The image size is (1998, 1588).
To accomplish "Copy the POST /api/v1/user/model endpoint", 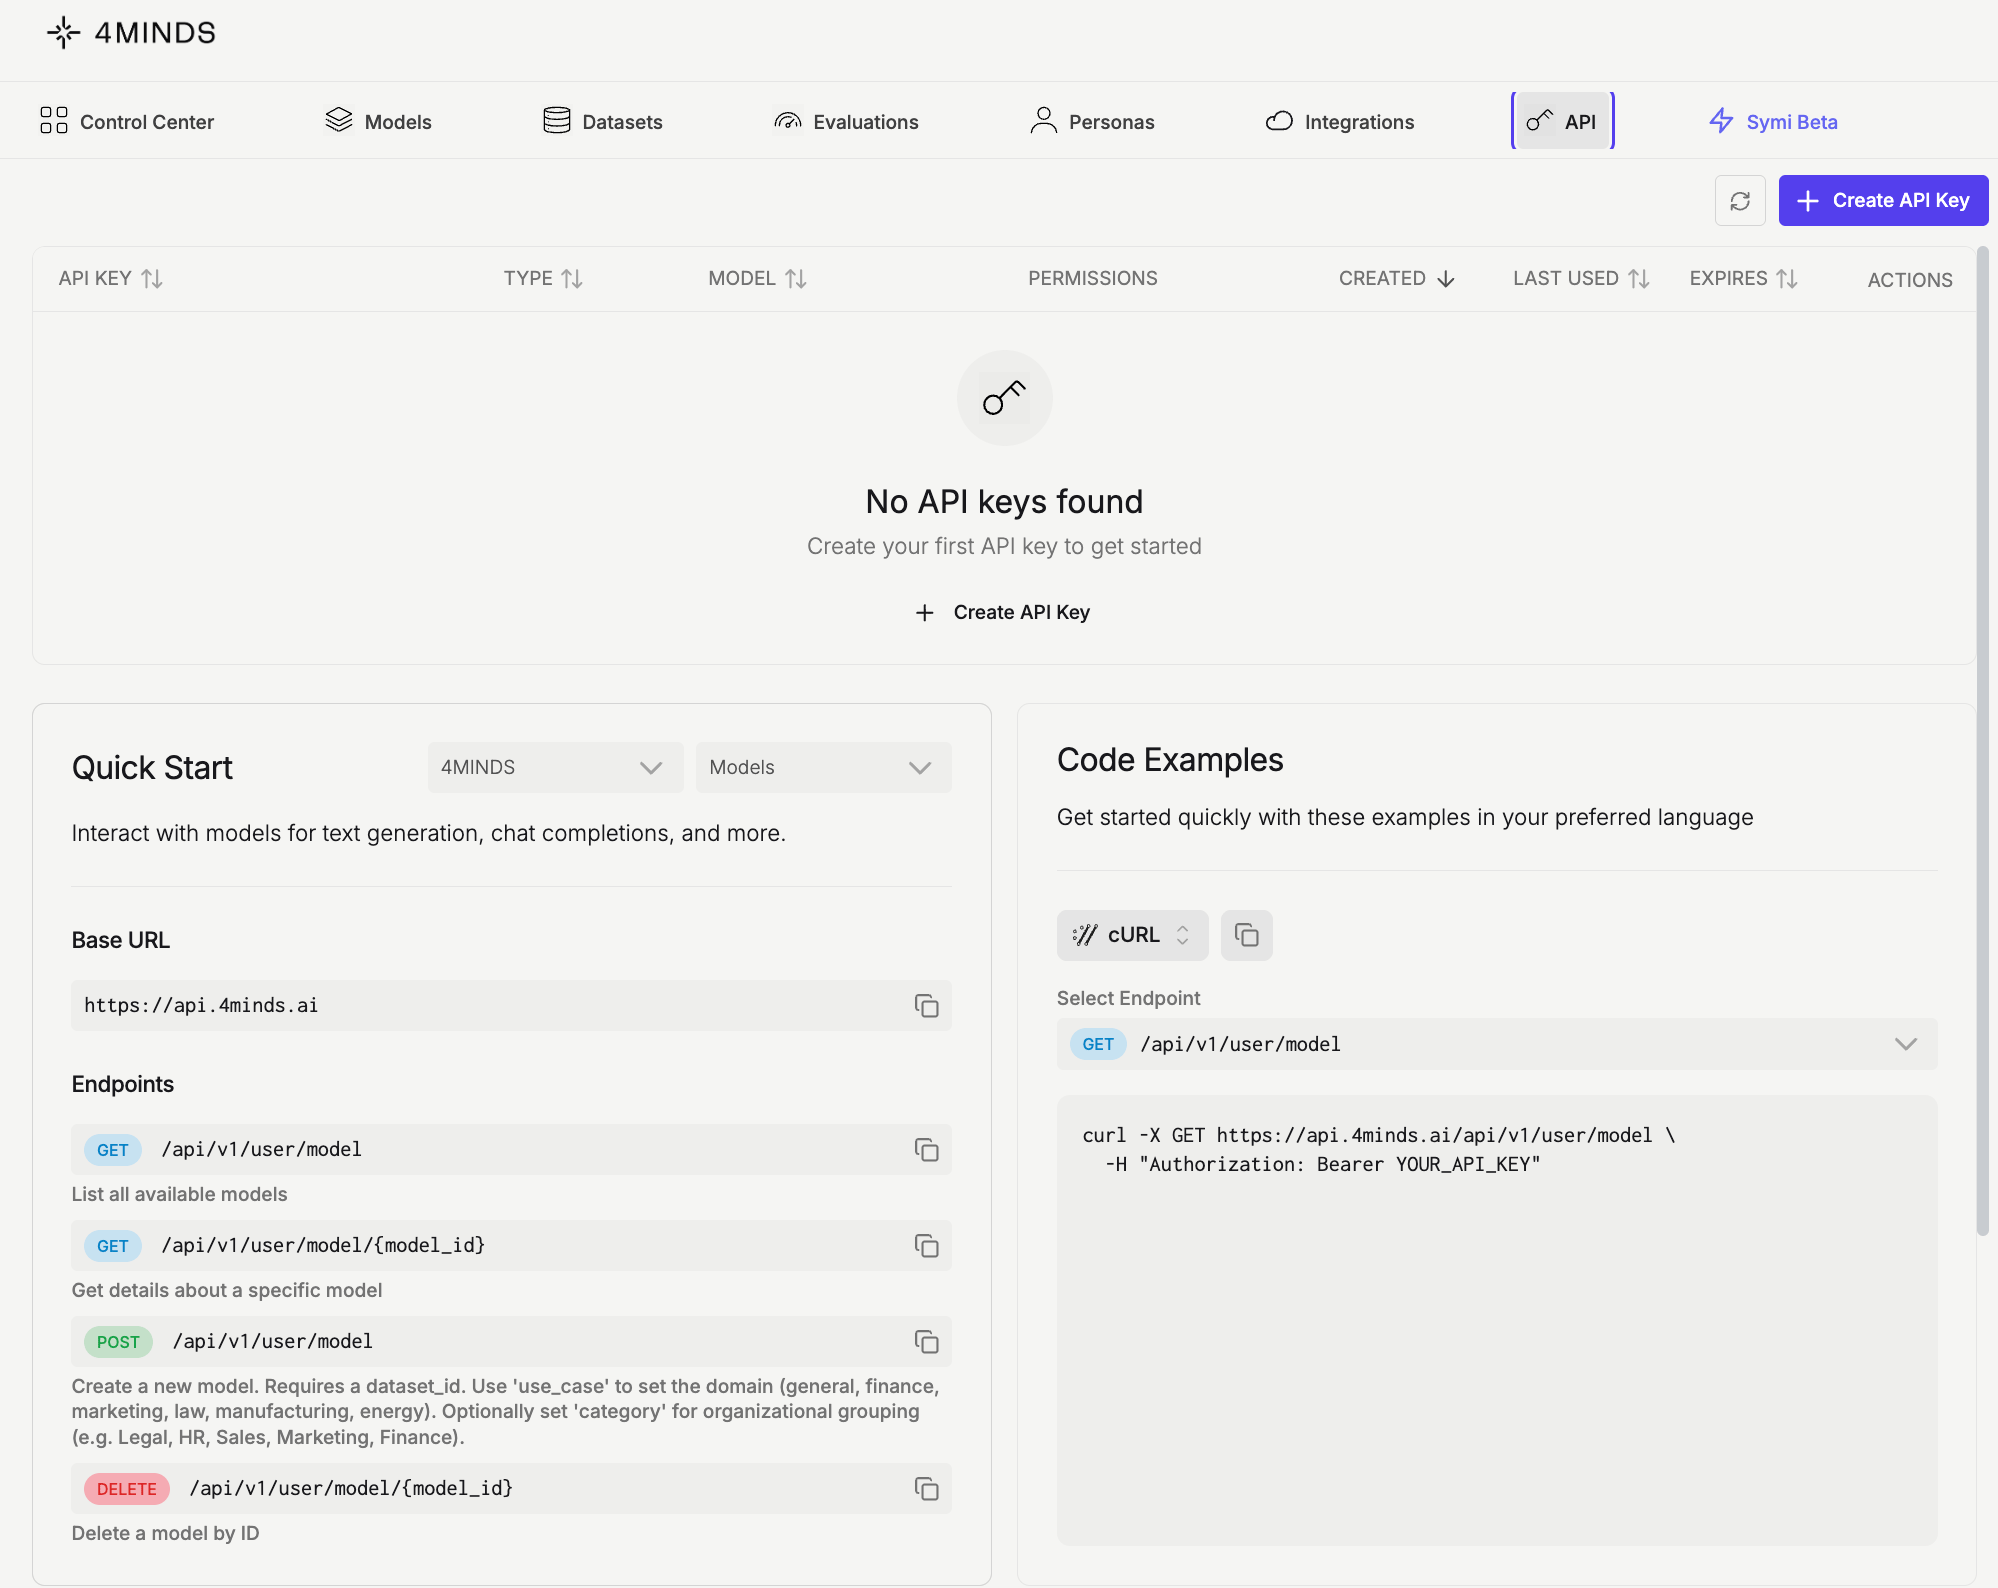I will pos(927,1342).
